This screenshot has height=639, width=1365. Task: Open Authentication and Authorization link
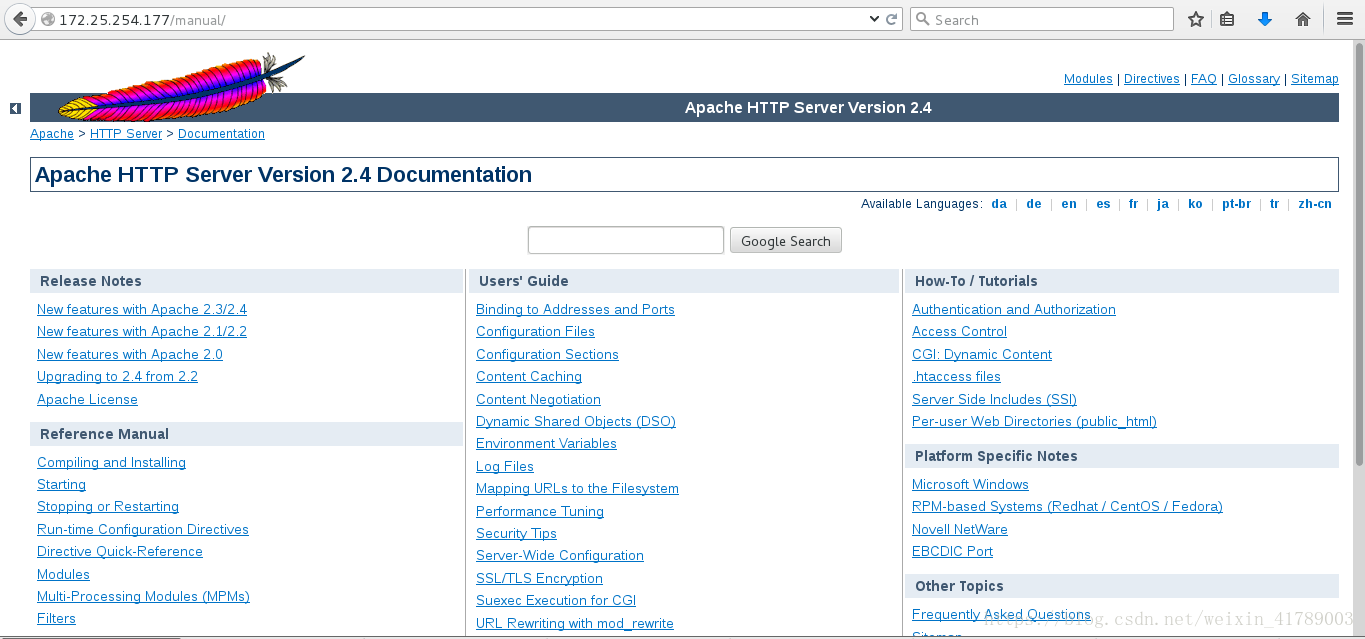point(1014,310)
